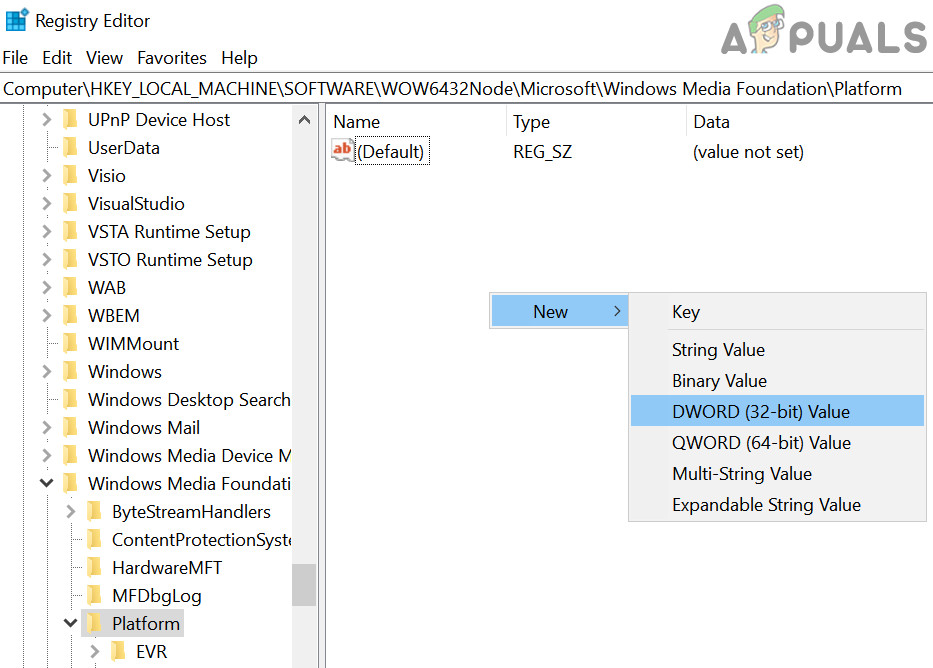Click the Registry Editor app icon
This screenshot has width=933, height=668.
pyautogui.click(x=16, y=20)
